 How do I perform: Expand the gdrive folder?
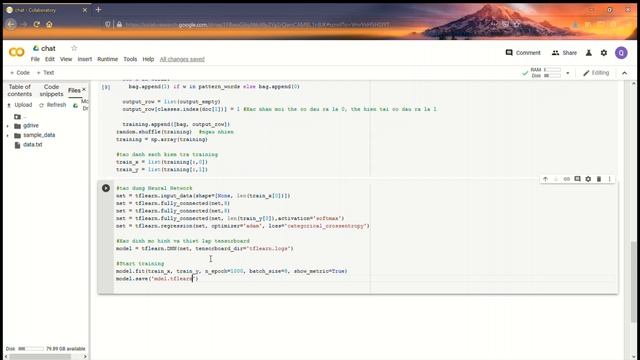7,126
